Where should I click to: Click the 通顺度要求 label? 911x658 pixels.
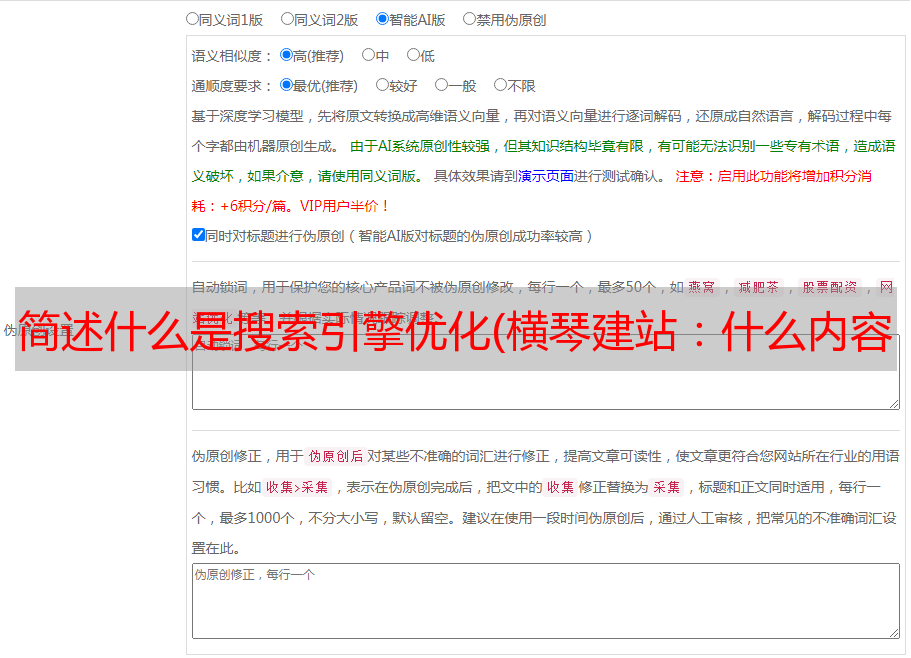pos(232,86)
